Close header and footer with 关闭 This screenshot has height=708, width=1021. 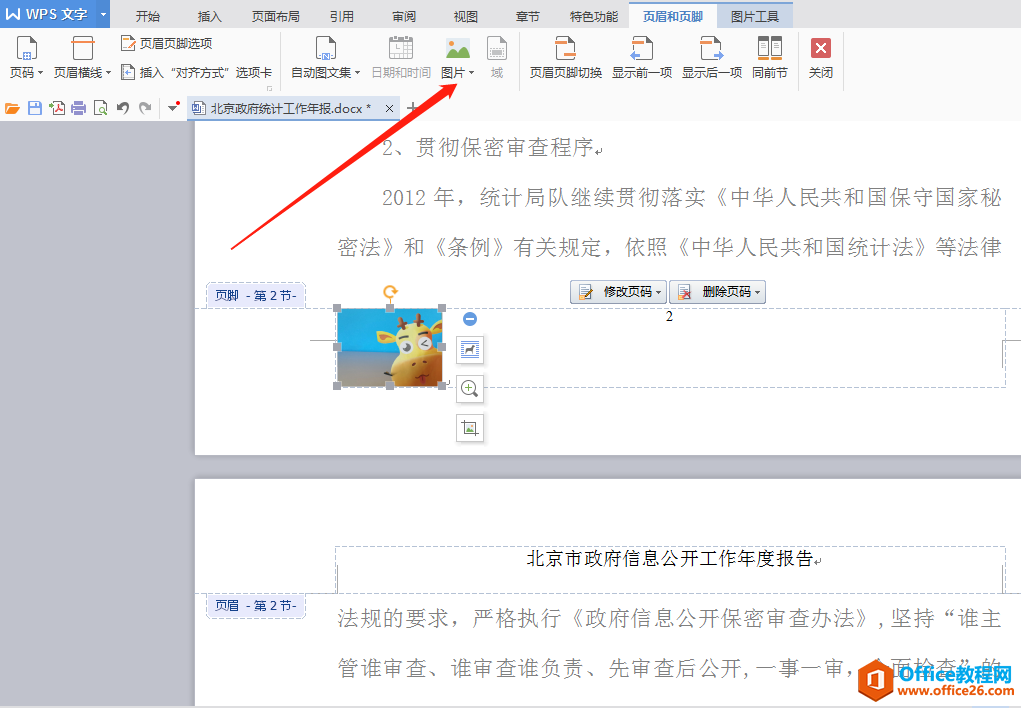[x=820, y=57]
